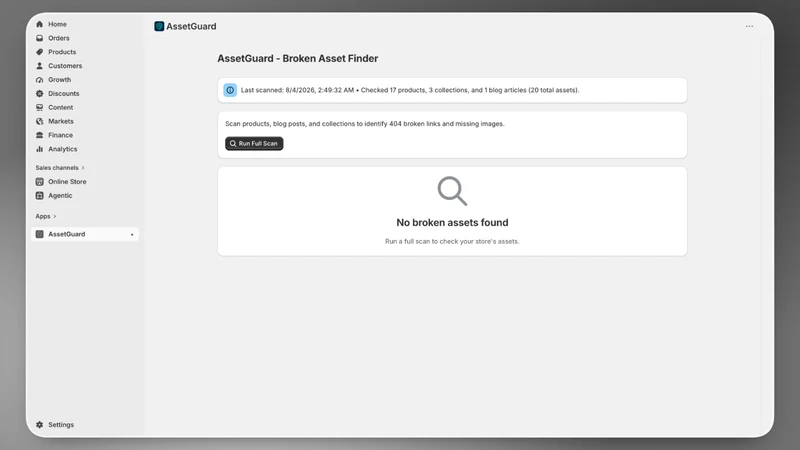Click the "No broken assets found" heading

click(452, 222)
